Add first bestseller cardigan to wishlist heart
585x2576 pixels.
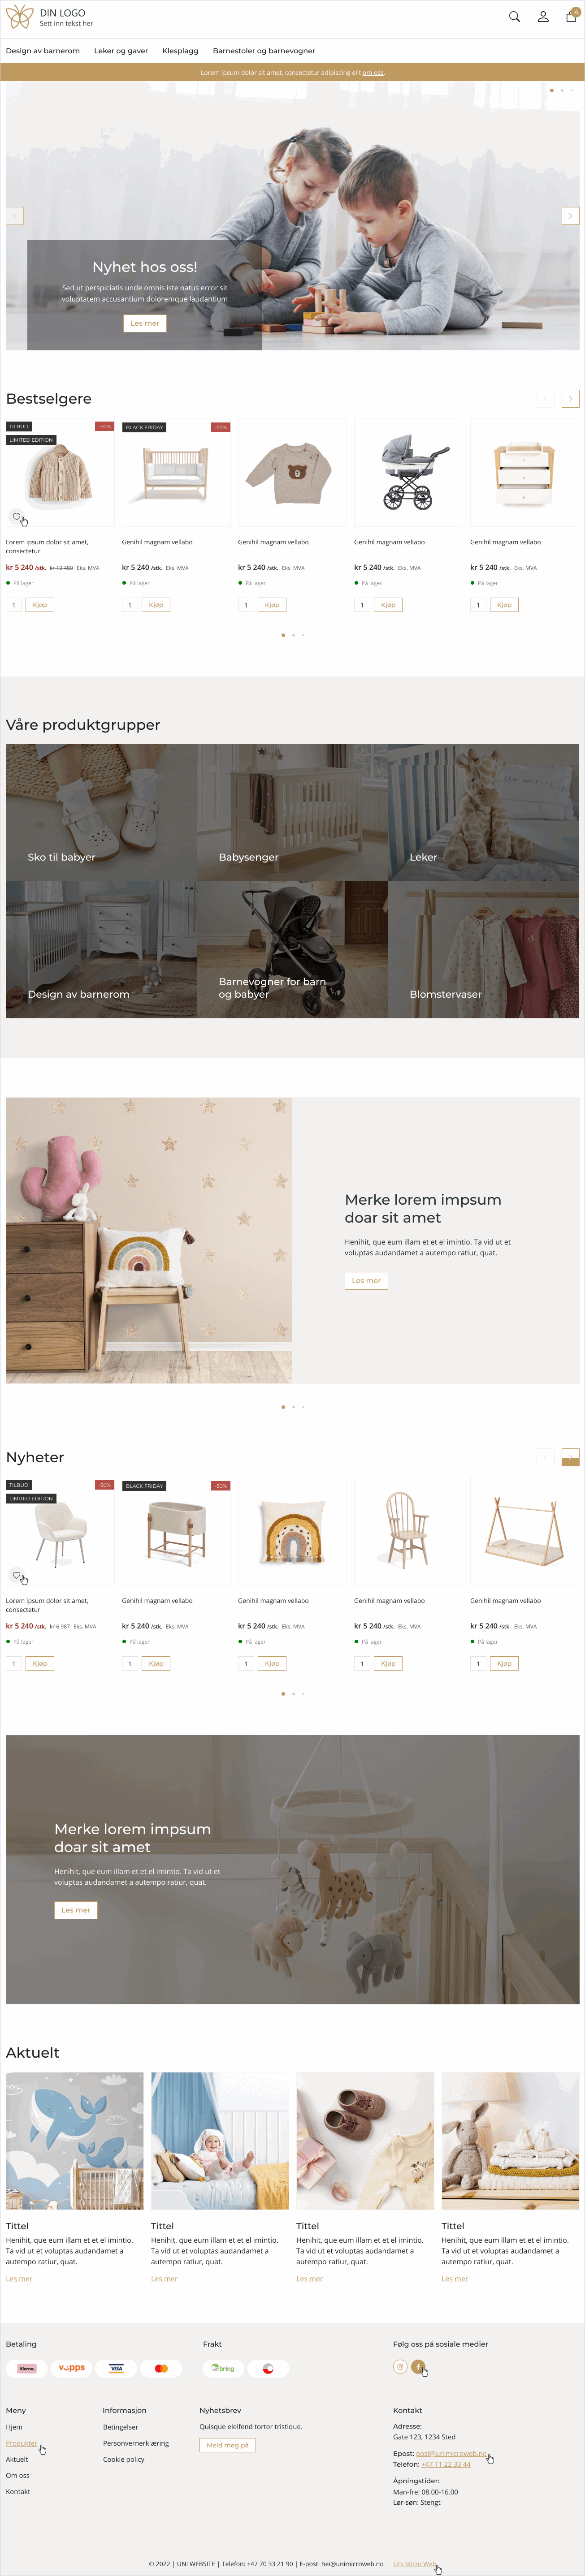[x=16, y=516]
